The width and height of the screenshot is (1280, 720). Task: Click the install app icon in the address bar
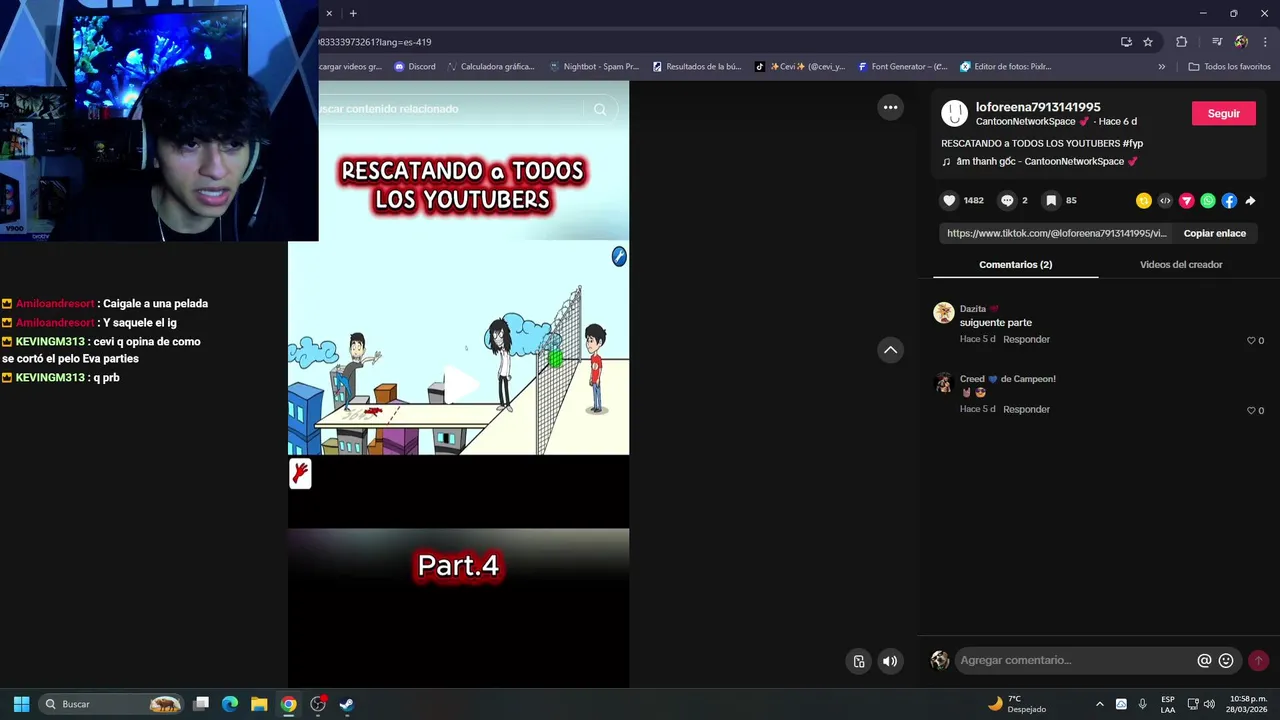[1126, 42]
